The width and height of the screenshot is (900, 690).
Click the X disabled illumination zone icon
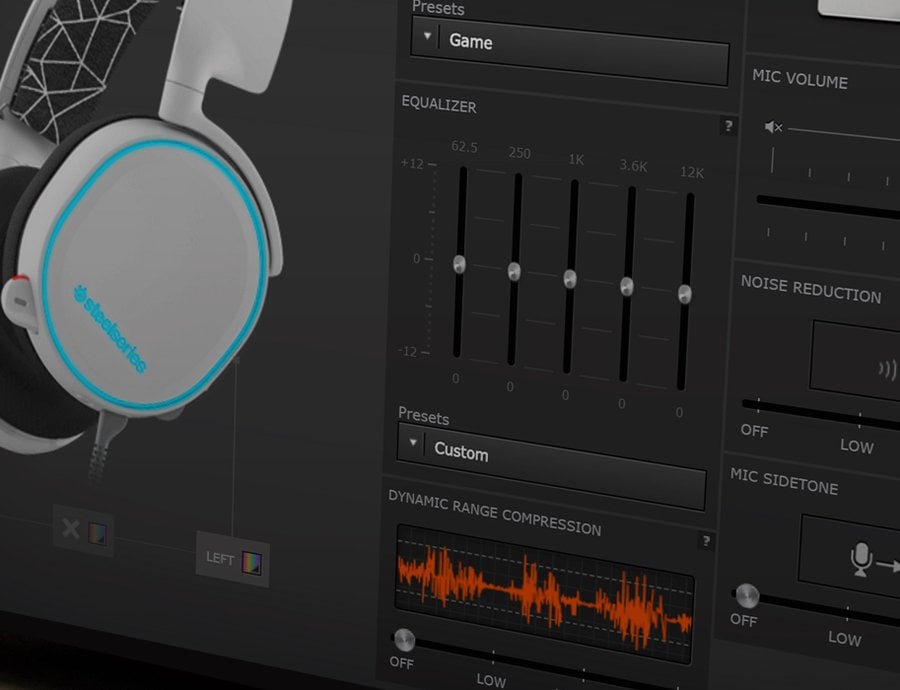pos(70,528)
